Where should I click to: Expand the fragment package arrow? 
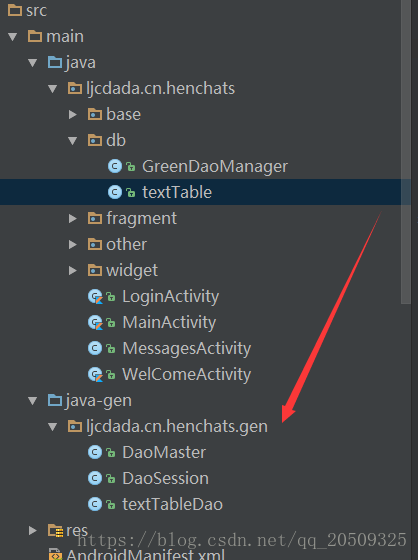point(73,219)
